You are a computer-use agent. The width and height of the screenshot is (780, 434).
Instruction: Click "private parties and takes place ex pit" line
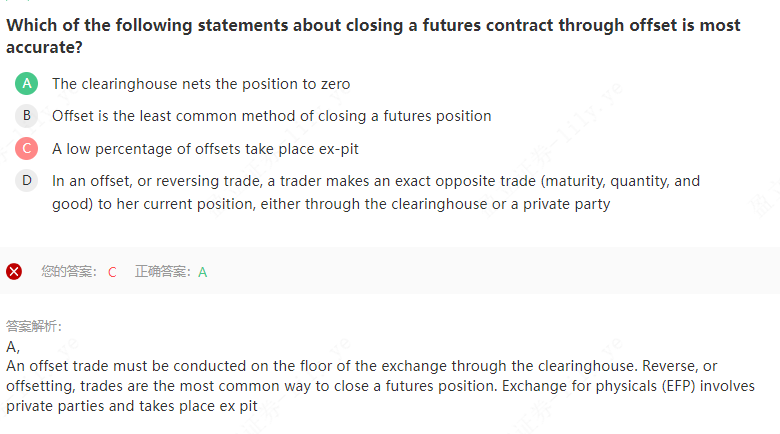132,406
